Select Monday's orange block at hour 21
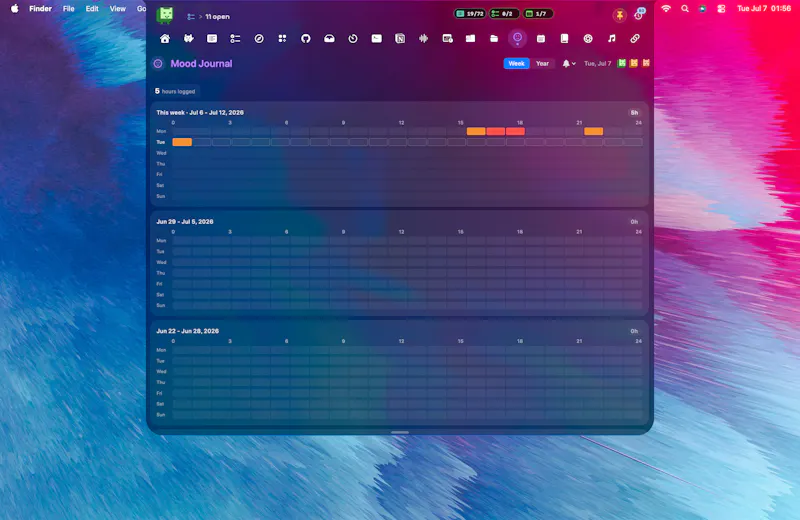 click(593, 131)
